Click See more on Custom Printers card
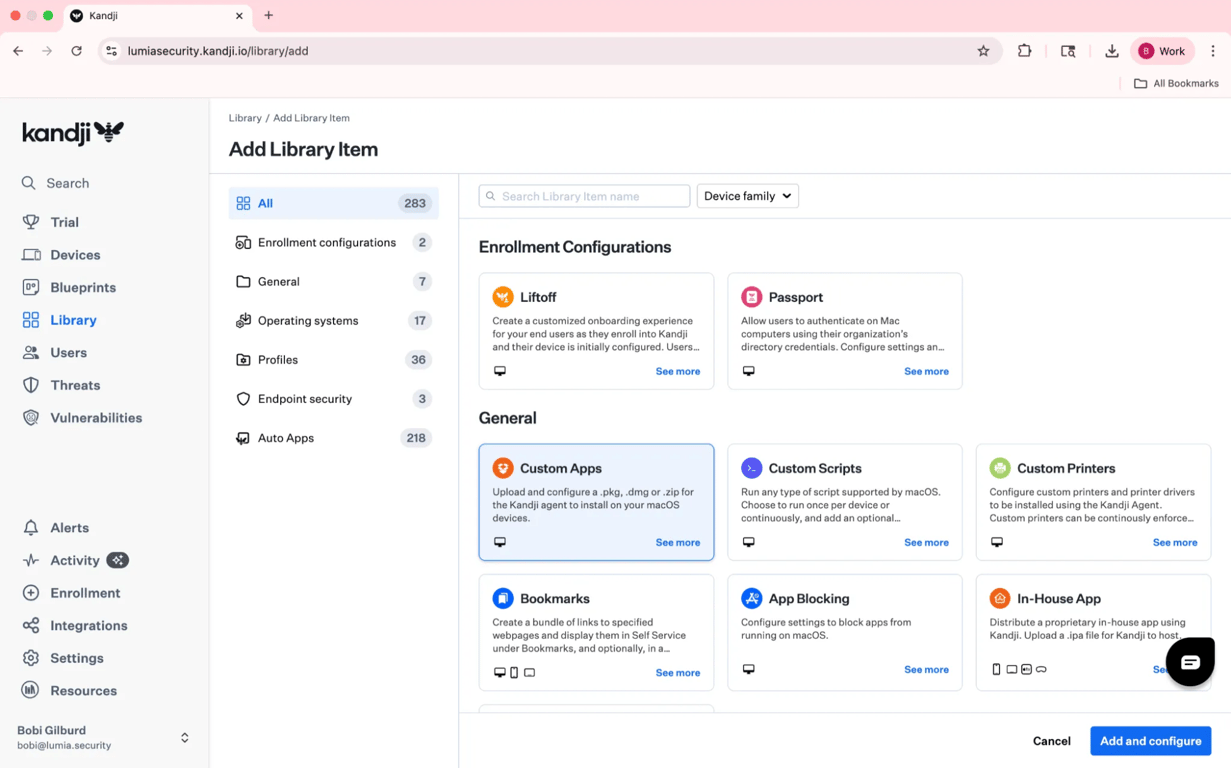Image resolution: width=1231 pixels, height=768 pixels. point(1175,542)
